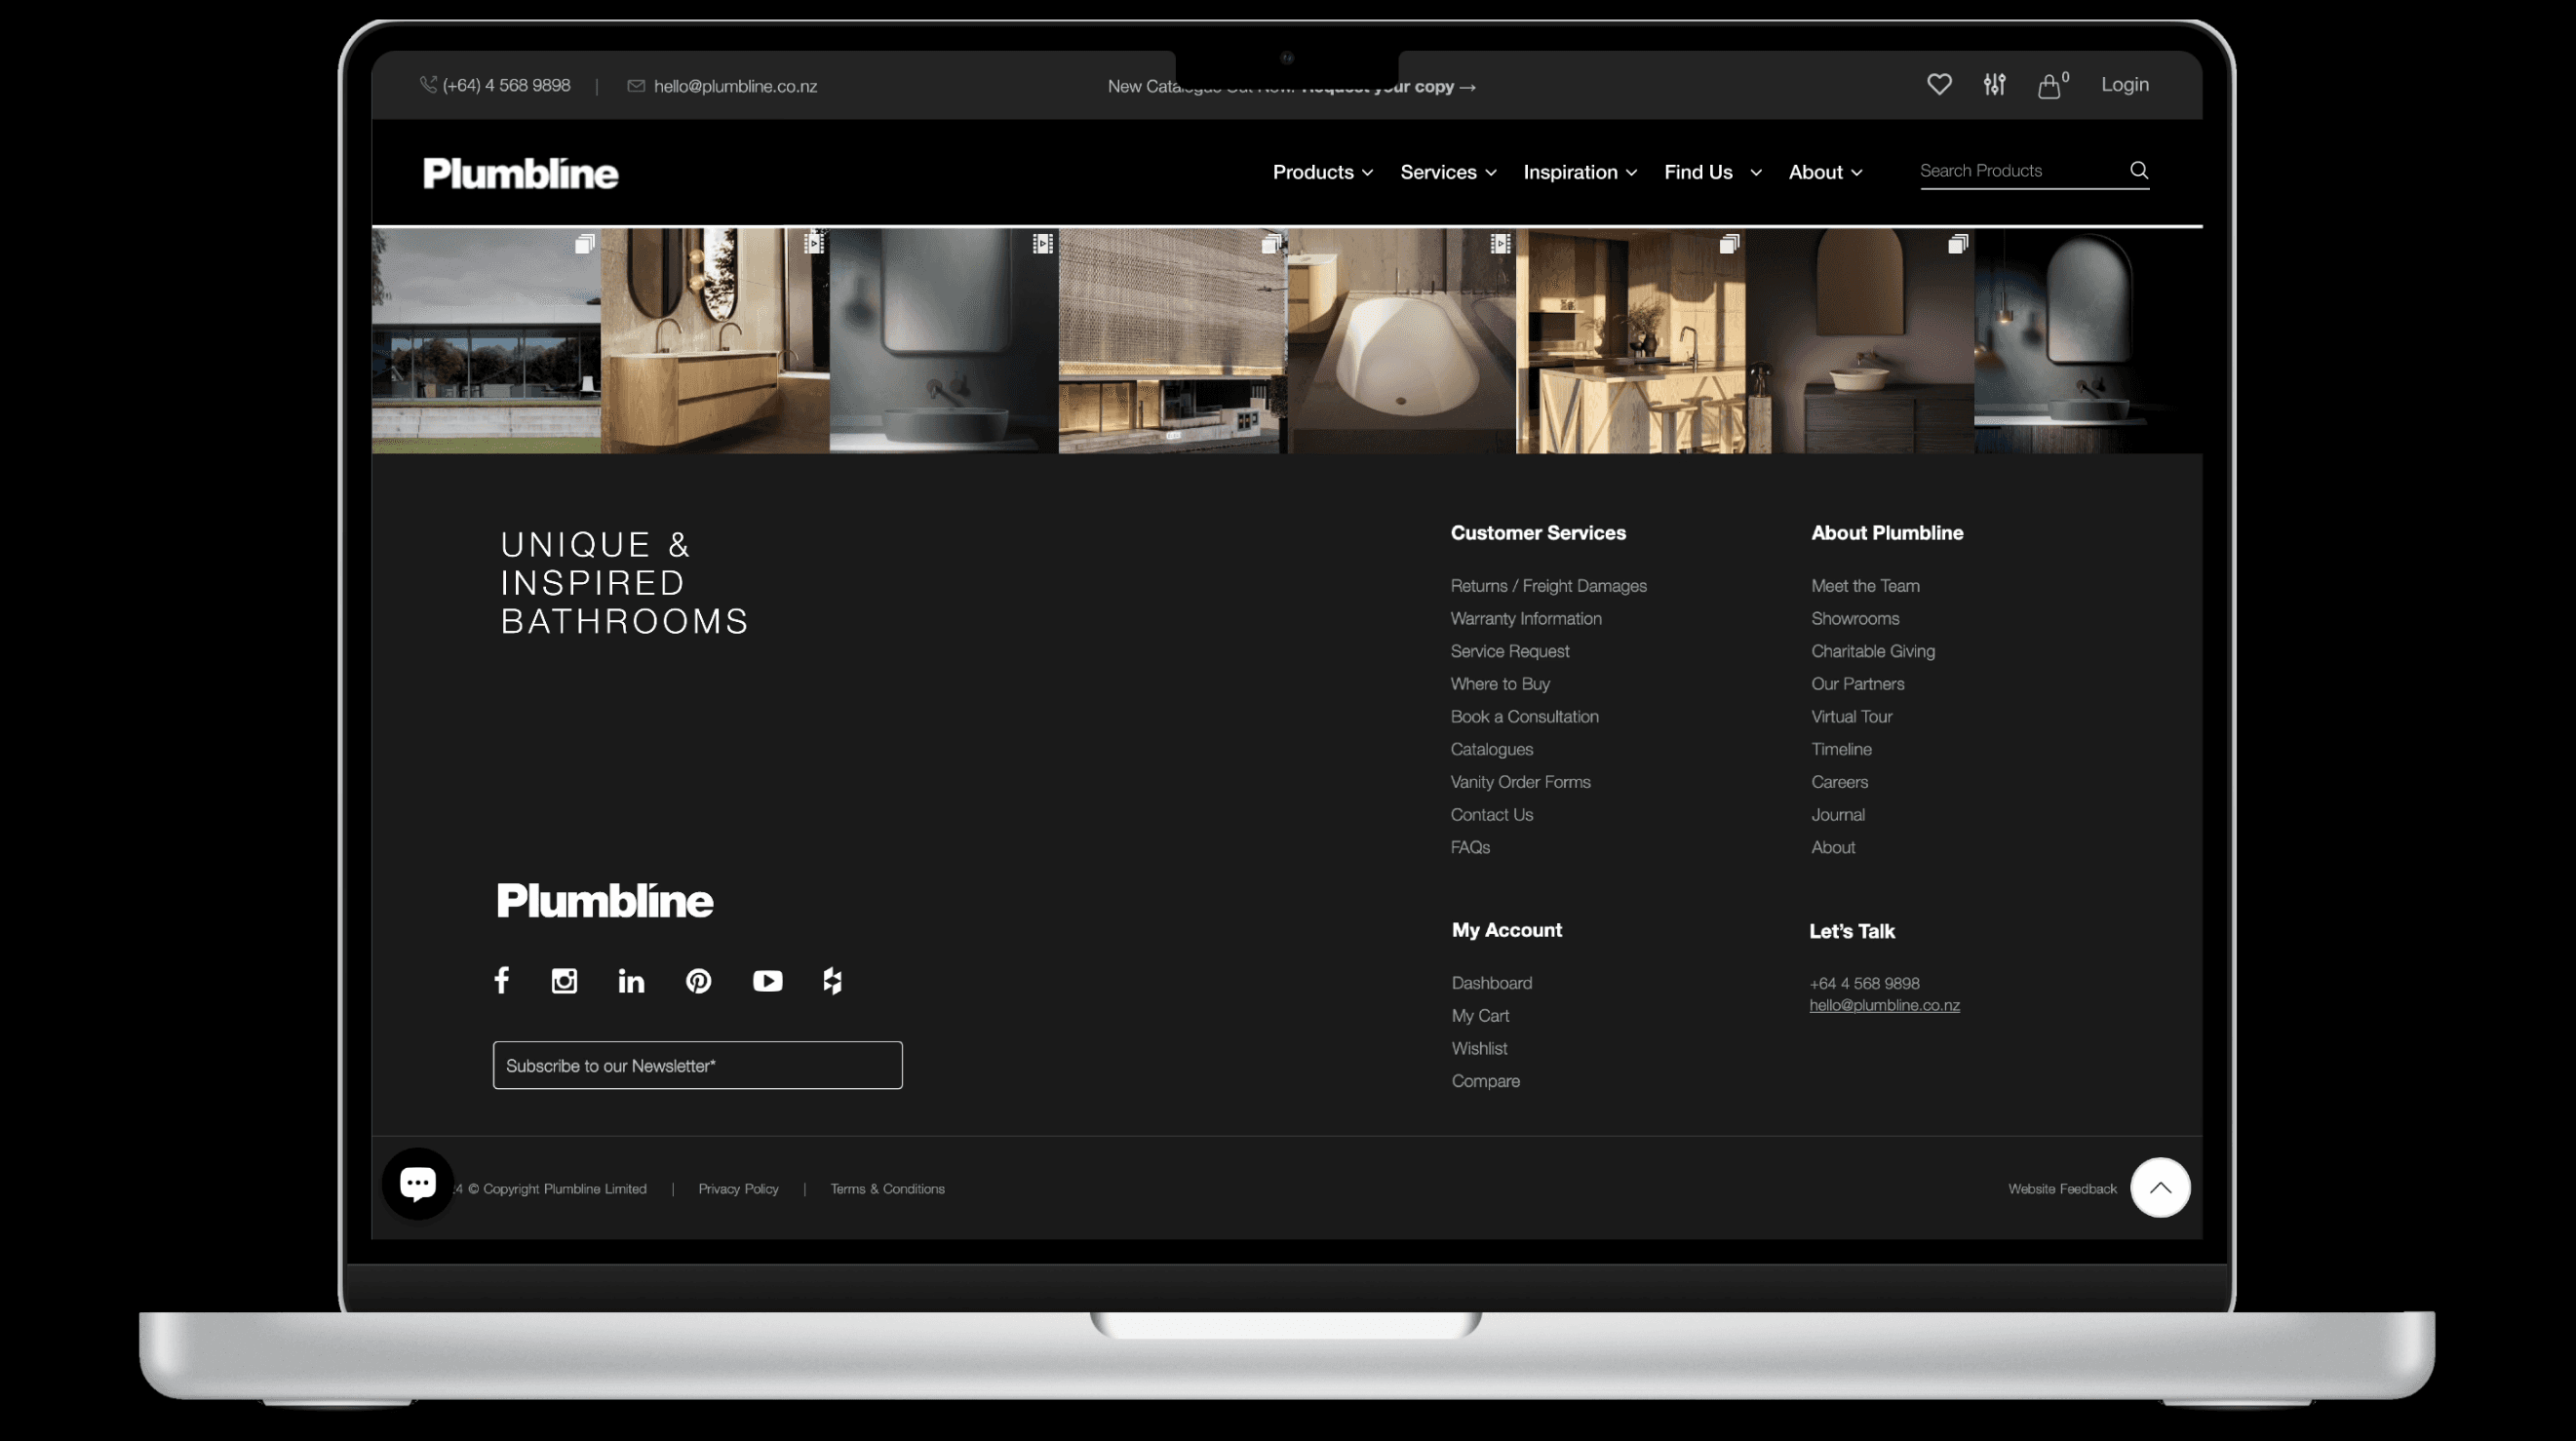Click hello@plumbline.co.nz under Let's Talk
Viewport: 2576px width, 1441px height.
1884,1006
